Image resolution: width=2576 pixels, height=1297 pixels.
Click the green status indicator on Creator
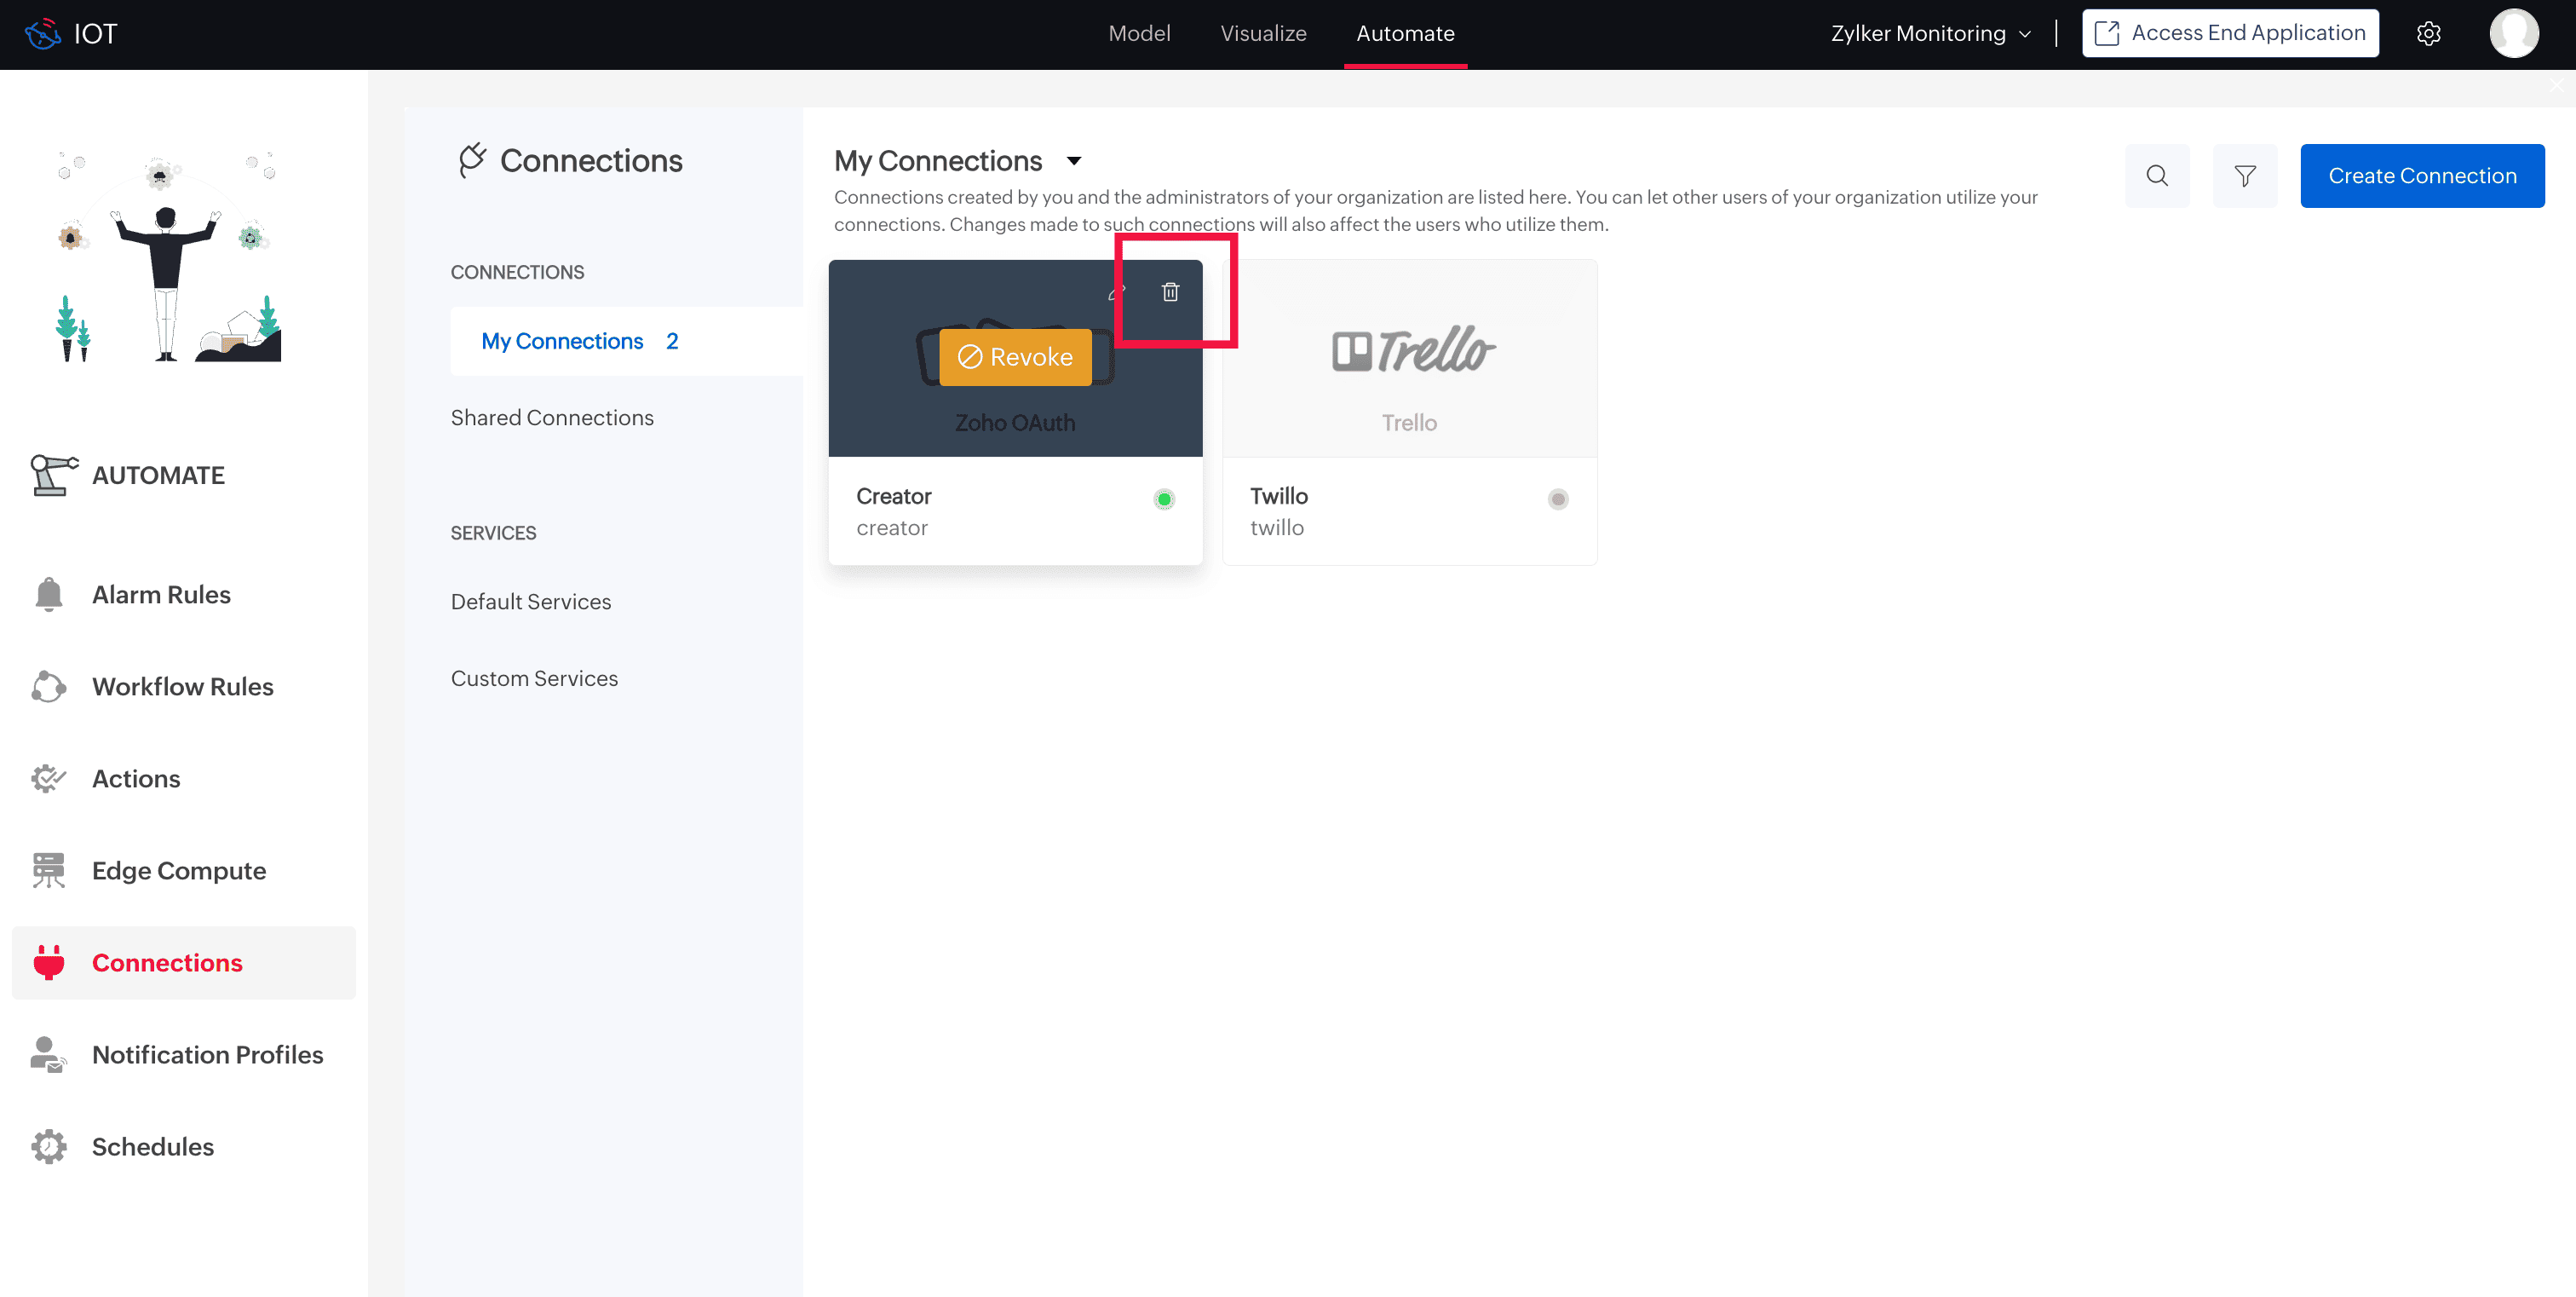click(1164, 499)
